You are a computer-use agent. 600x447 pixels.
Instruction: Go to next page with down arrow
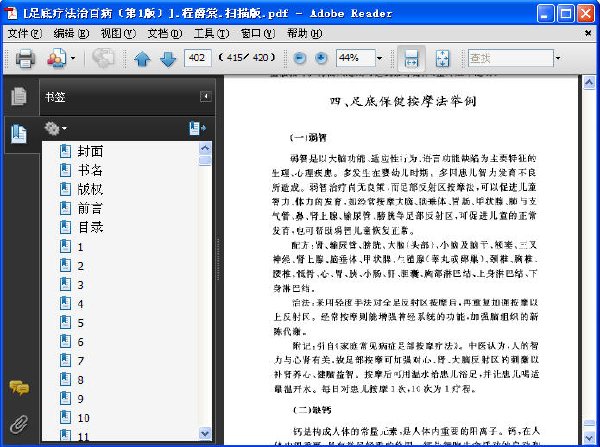(x=168, y=59)
